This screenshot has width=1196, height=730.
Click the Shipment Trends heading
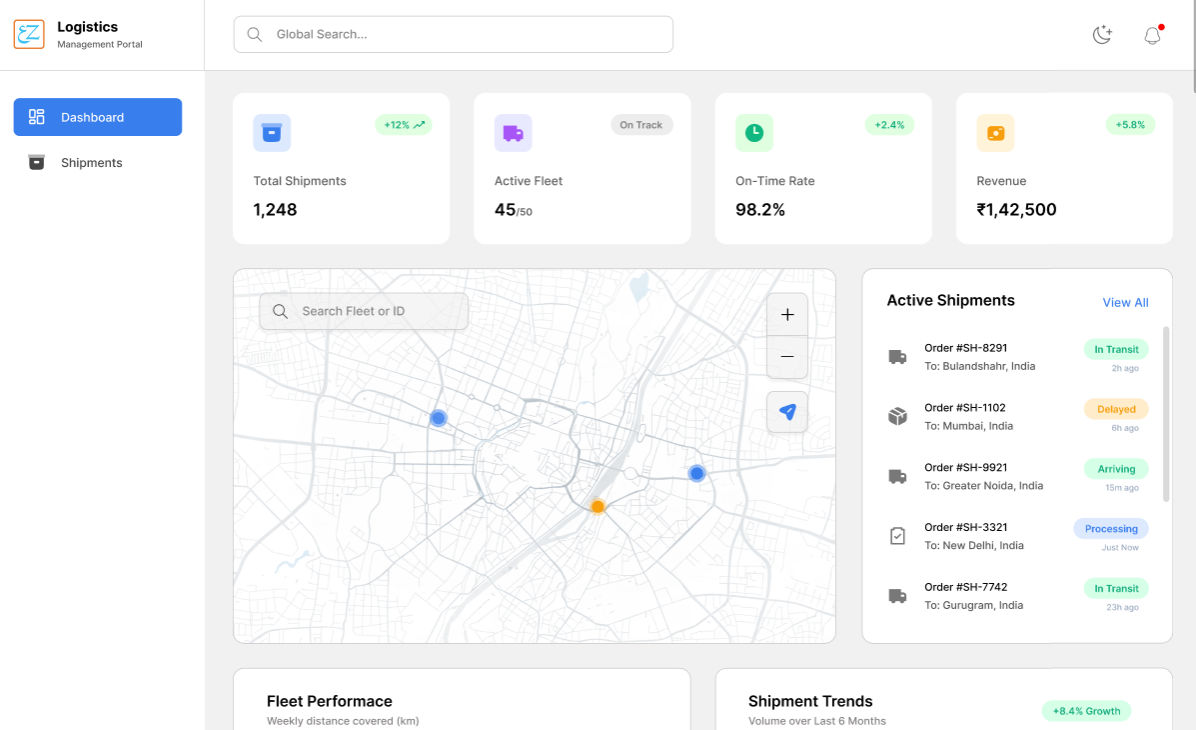(810, 701)
